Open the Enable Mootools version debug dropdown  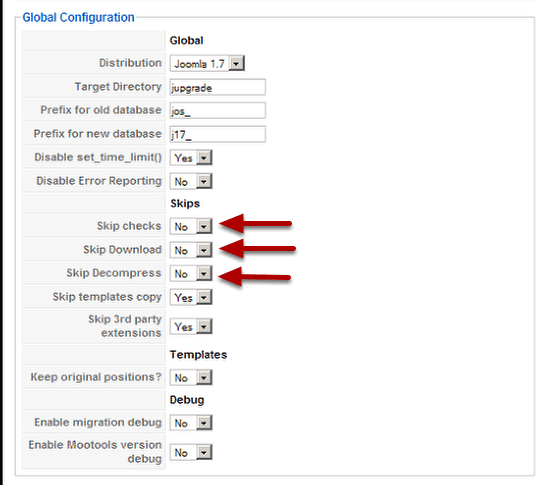[x=191, y=452]
